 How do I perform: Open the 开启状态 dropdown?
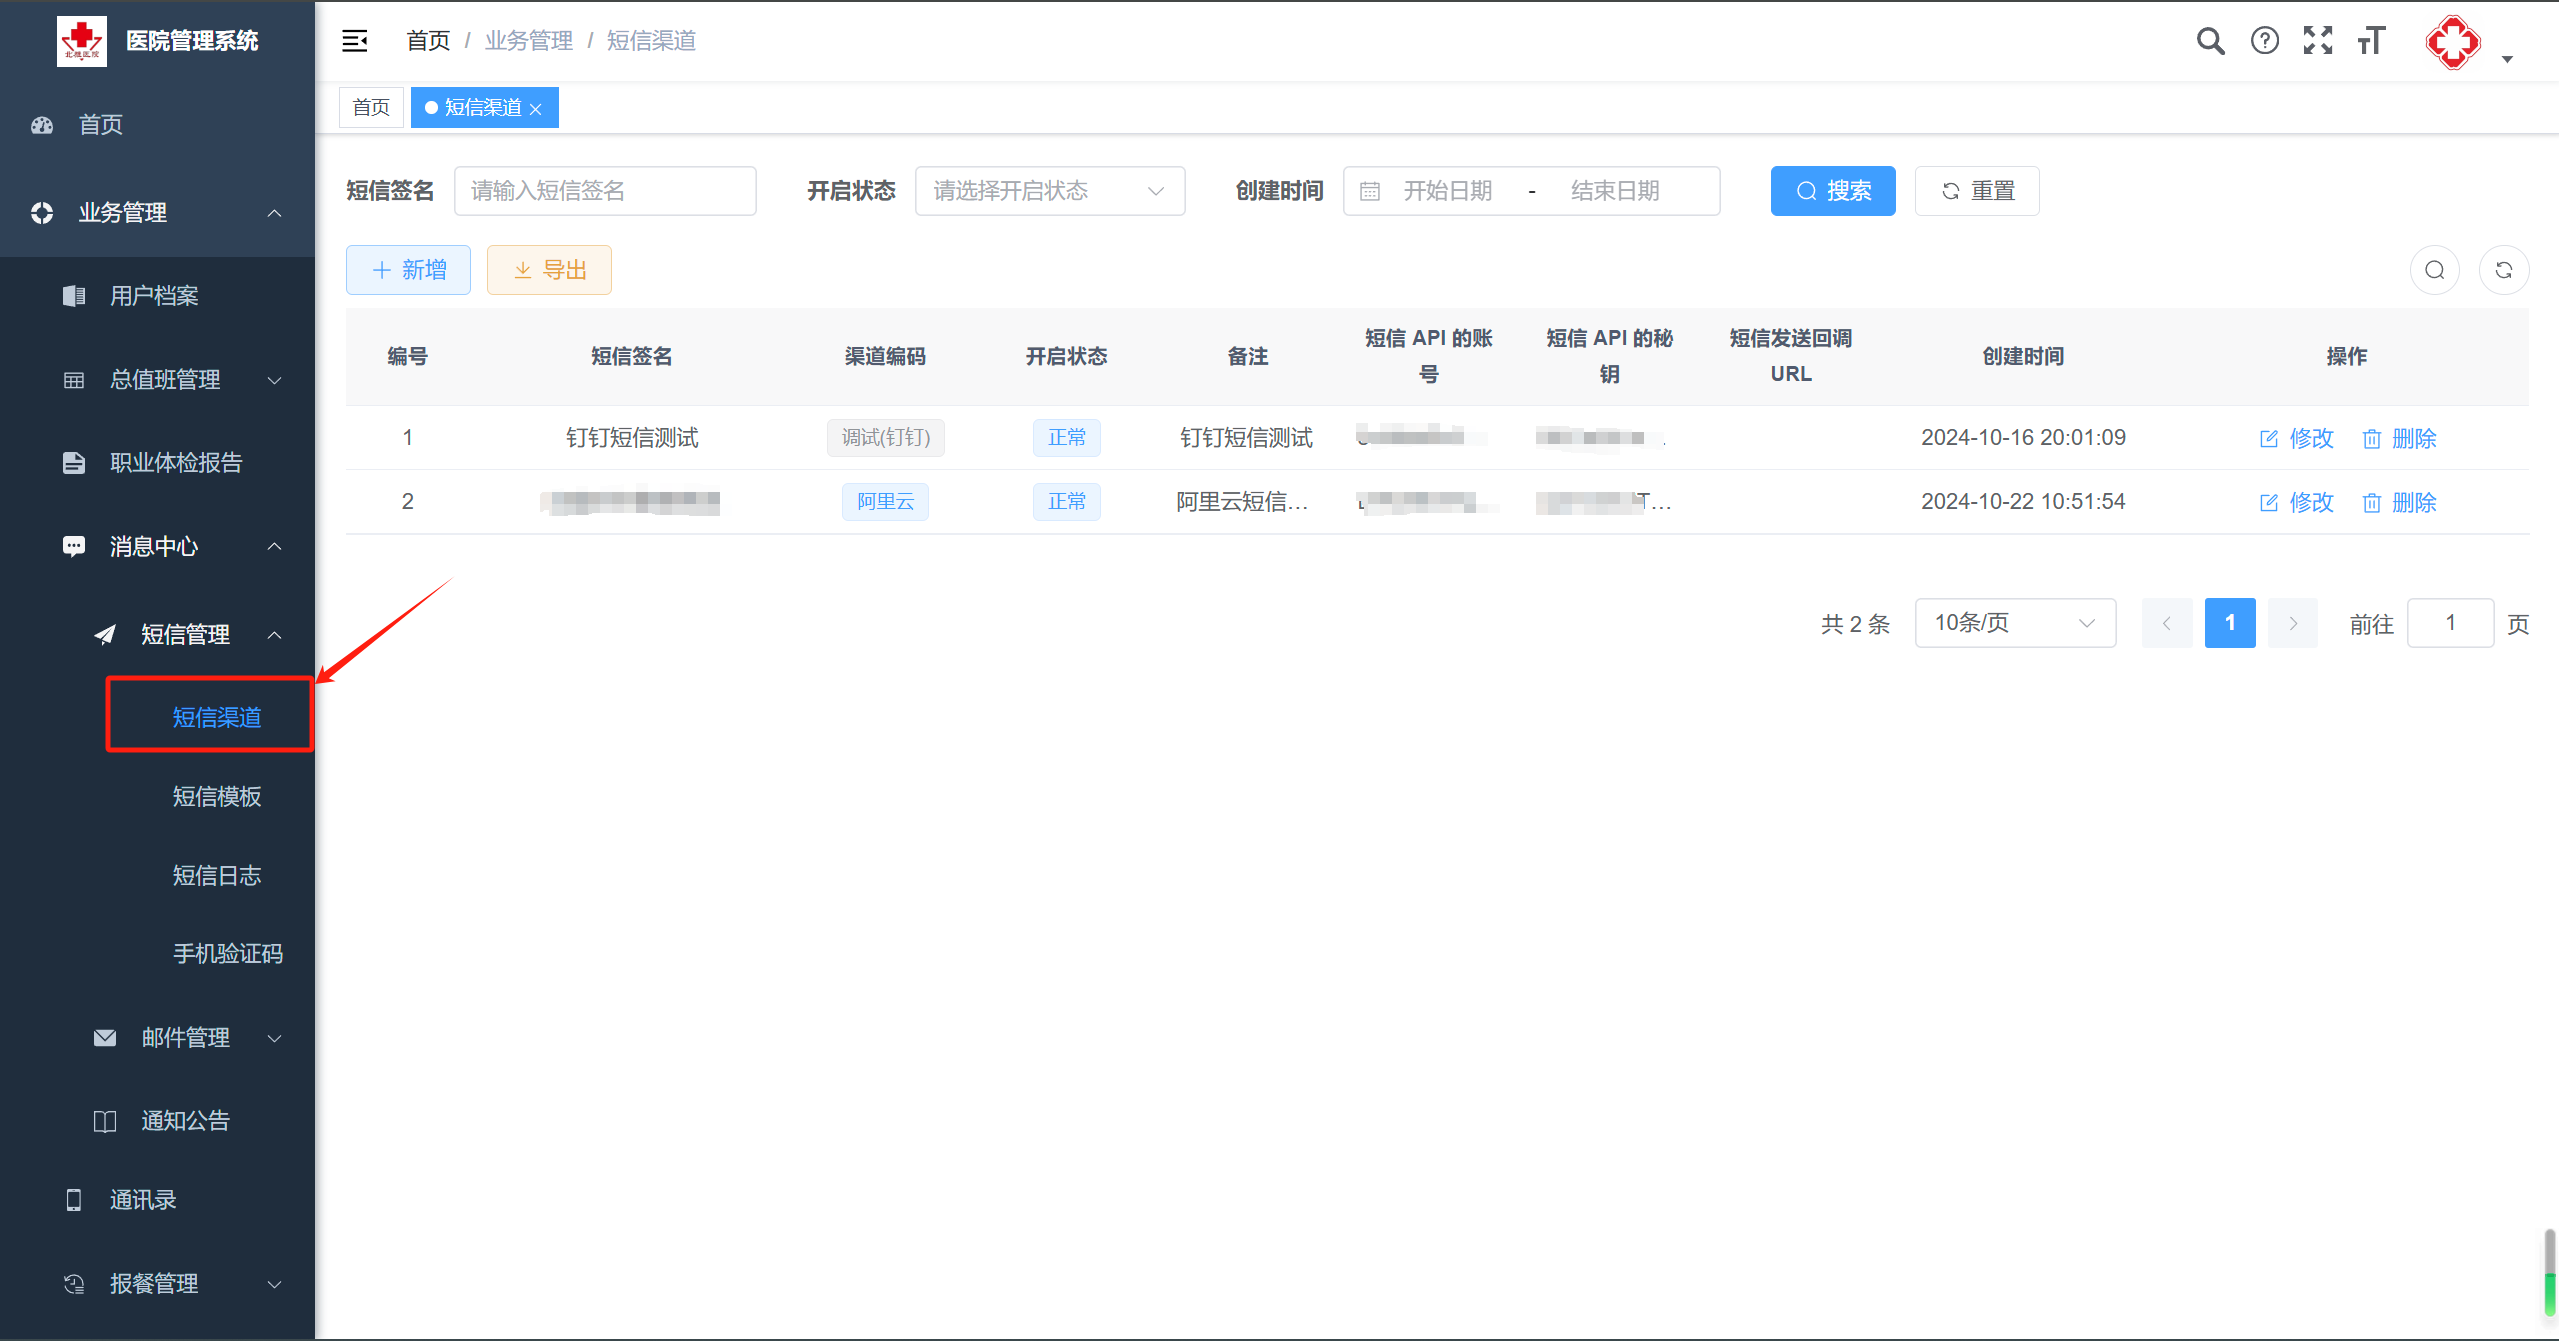pos(1049,191)
